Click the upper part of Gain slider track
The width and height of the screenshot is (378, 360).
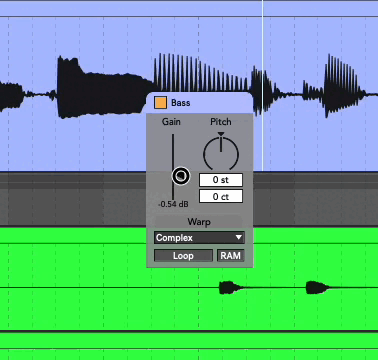pos(173,150)
